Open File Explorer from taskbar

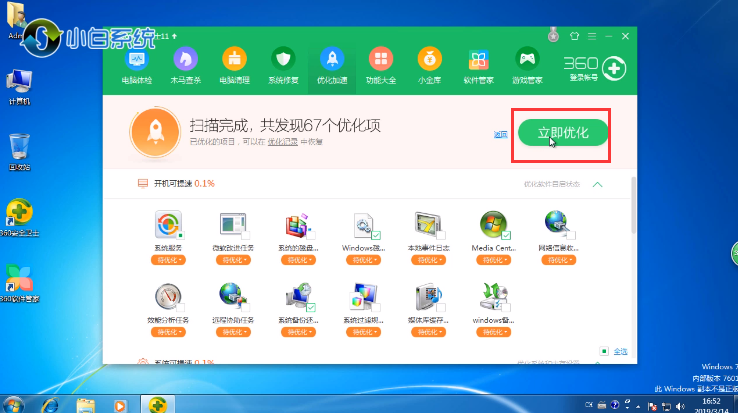coord(85,405)
